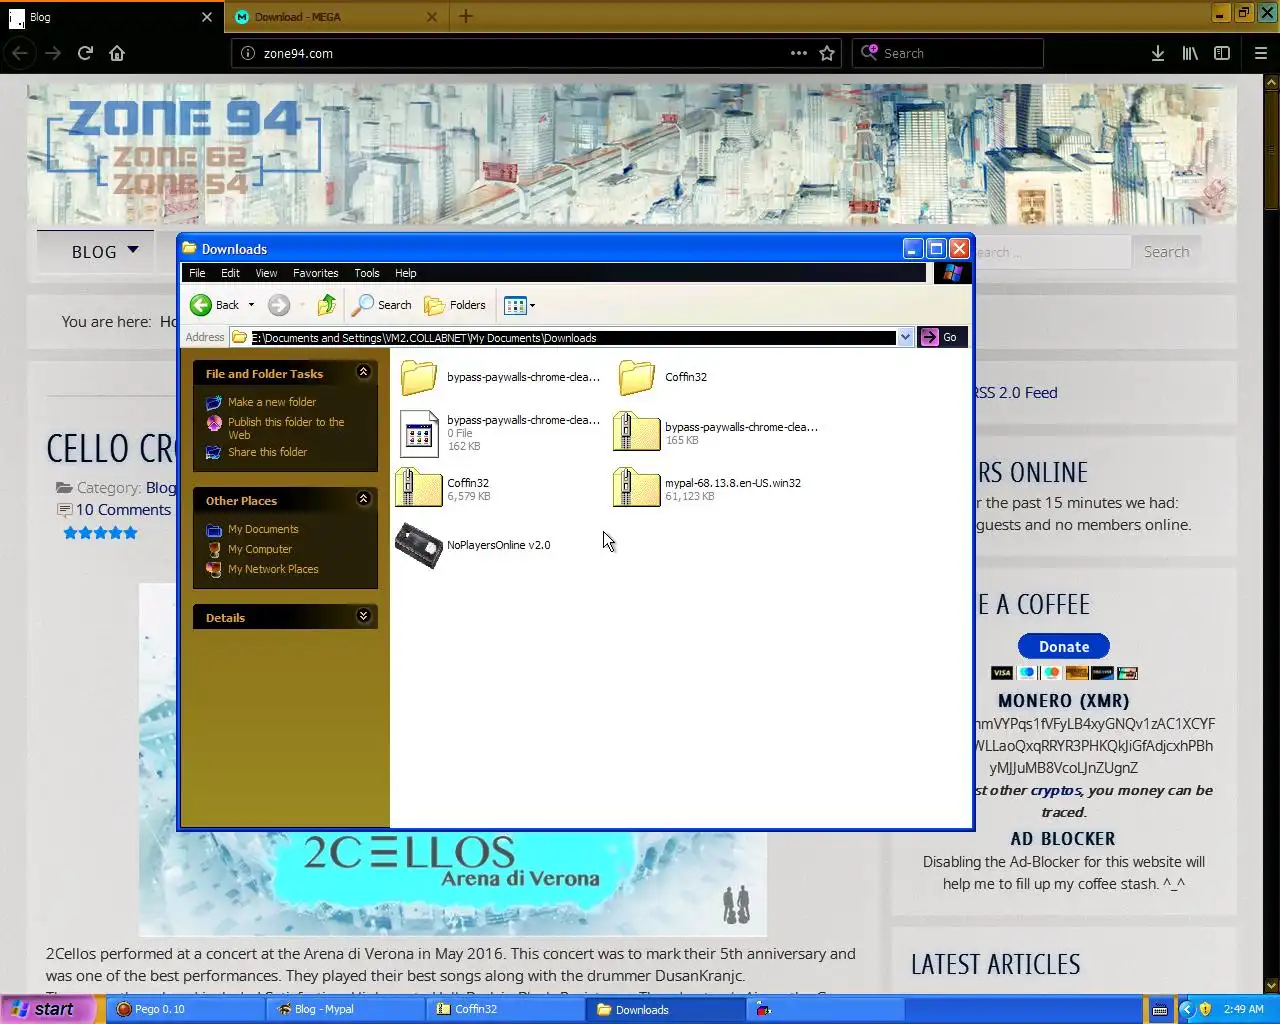Open the File menu in Downloads
The image size is (1280, 1024).
coord(197,273)
